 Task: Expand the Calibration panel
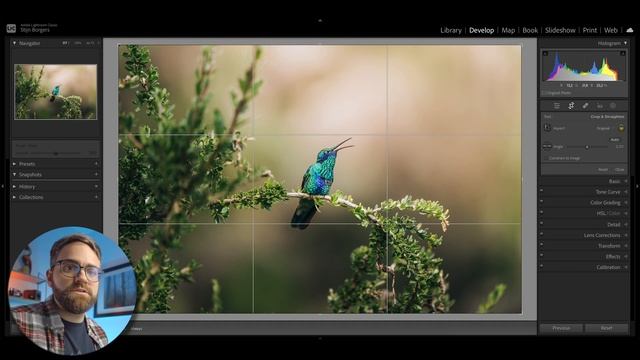626,267
